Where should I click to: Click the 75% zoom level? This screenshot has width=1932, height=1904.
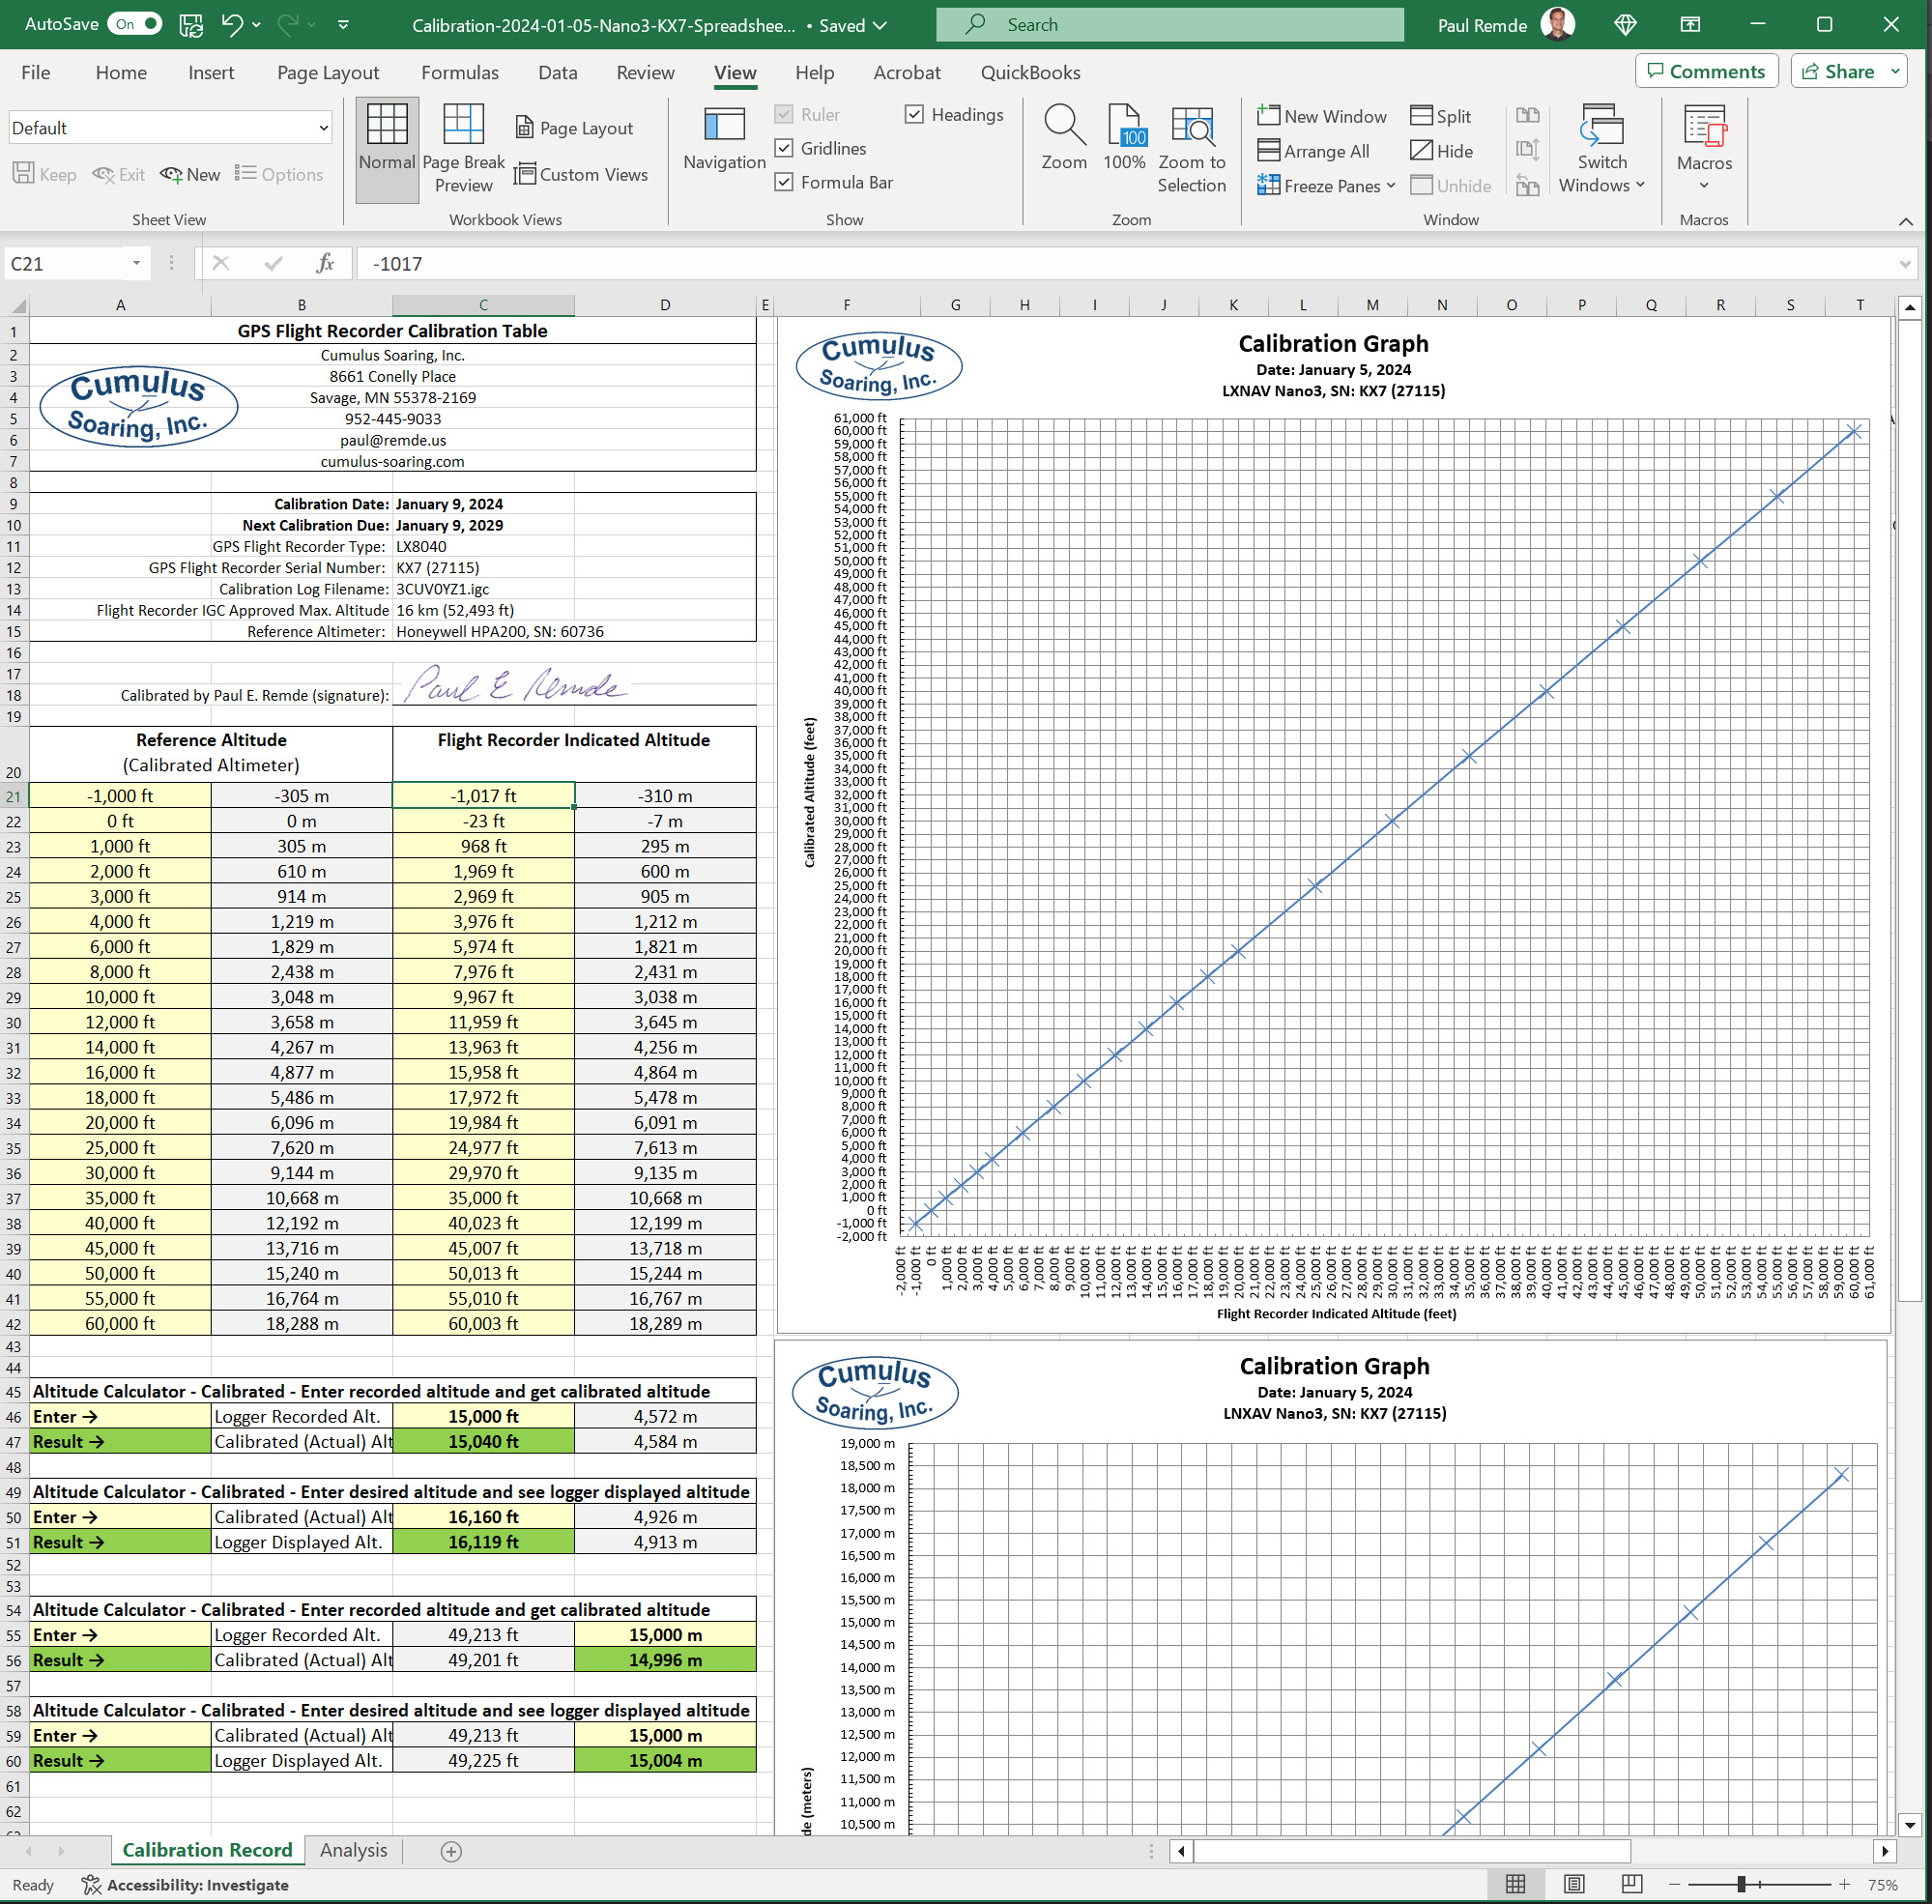(1882, 1884)
